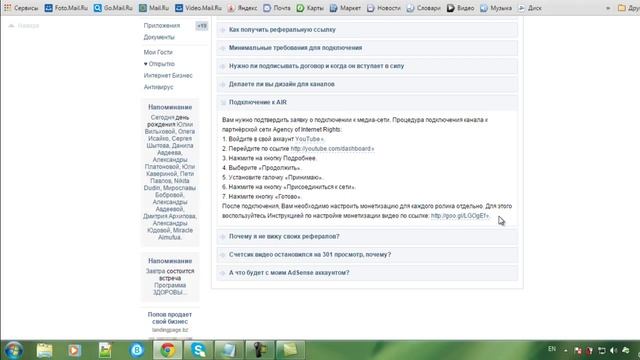Open the Сервисы apps grid bookmark

(21, 8)
